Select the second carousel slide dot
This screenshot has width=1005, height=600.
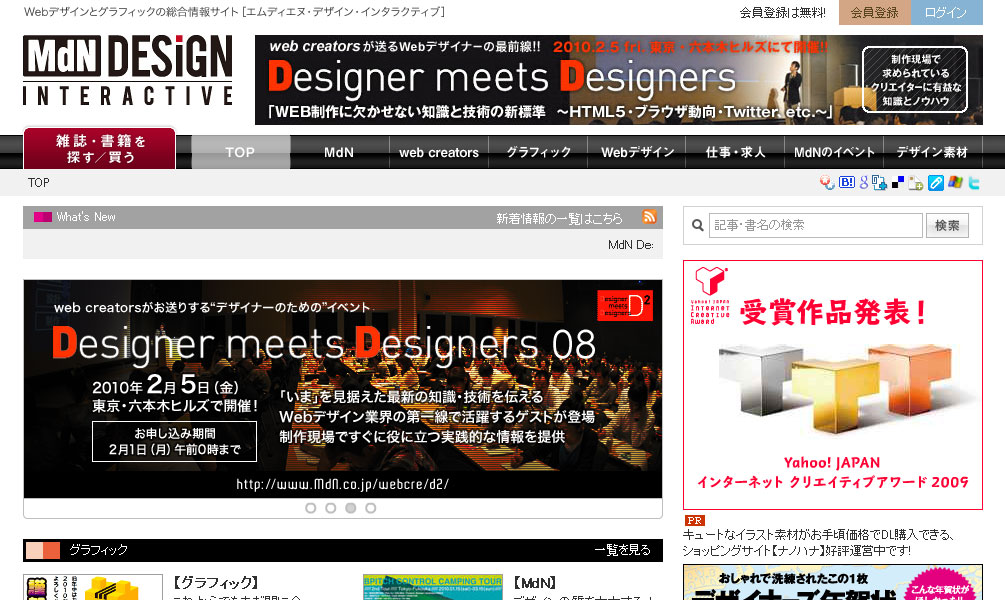point(330,508)
